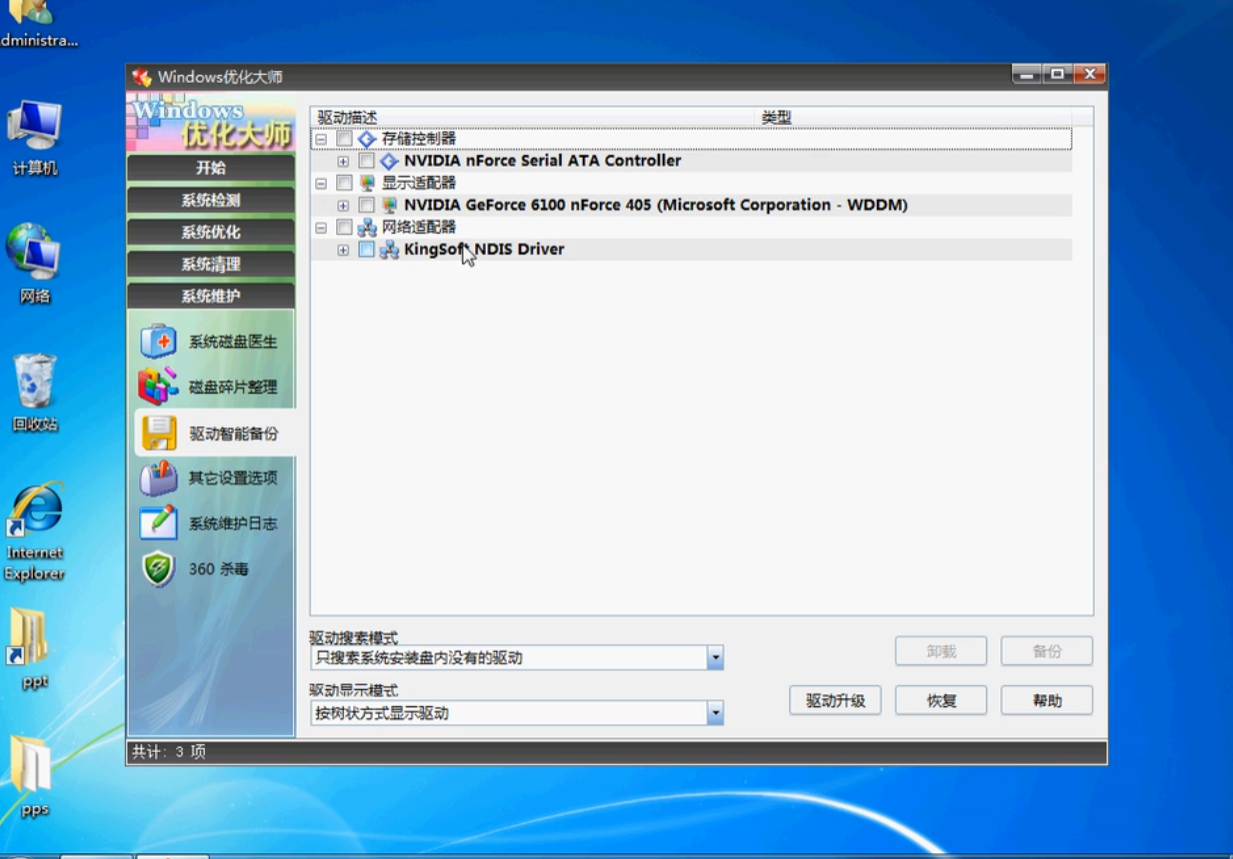Check the NVIDIA nForce Serial ATA Controller box

[367, 161]
